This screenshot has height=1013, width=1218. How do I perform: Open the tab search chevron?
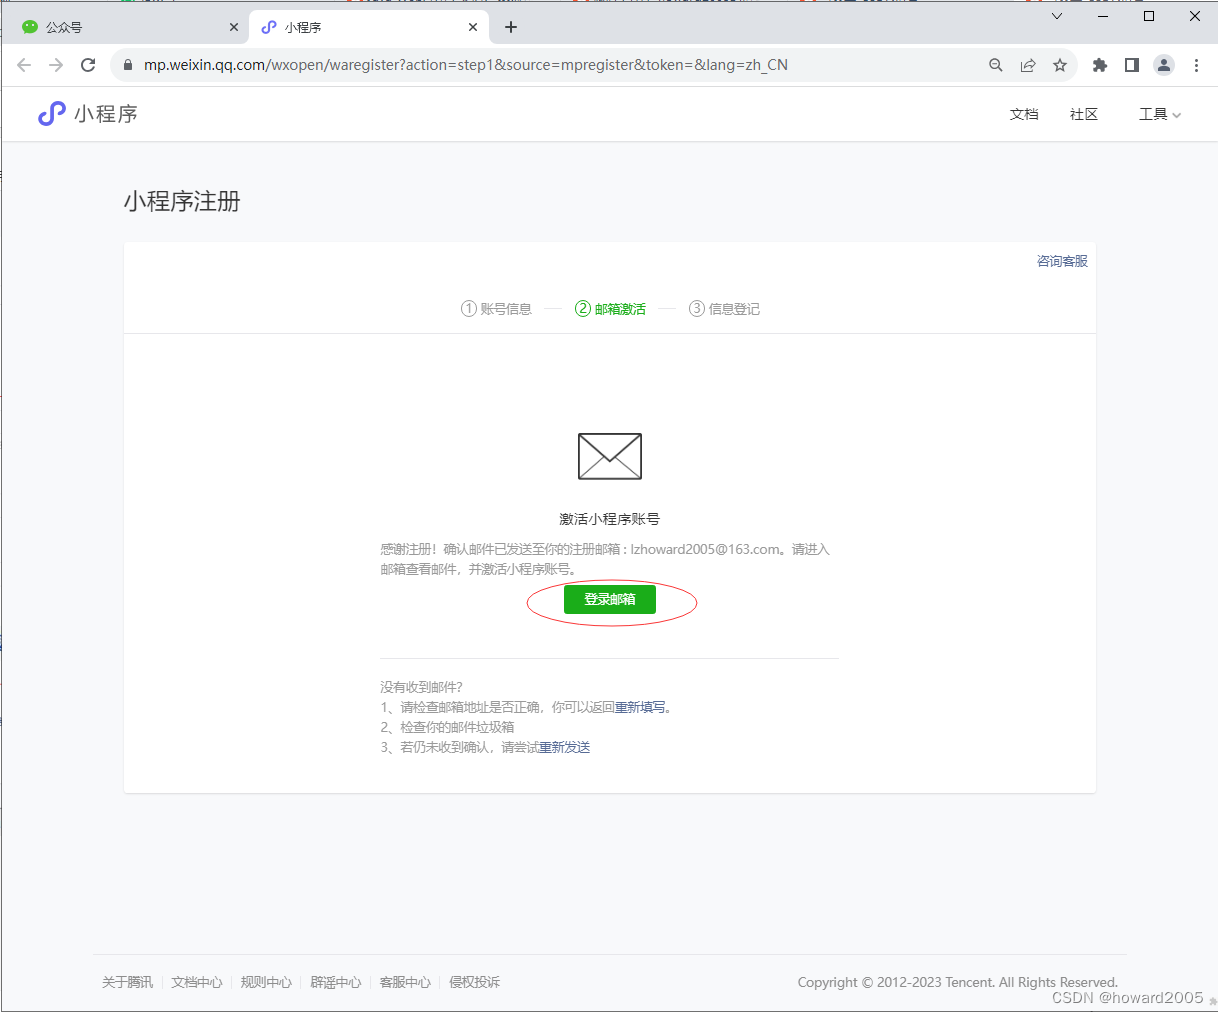pos(1057,16)
